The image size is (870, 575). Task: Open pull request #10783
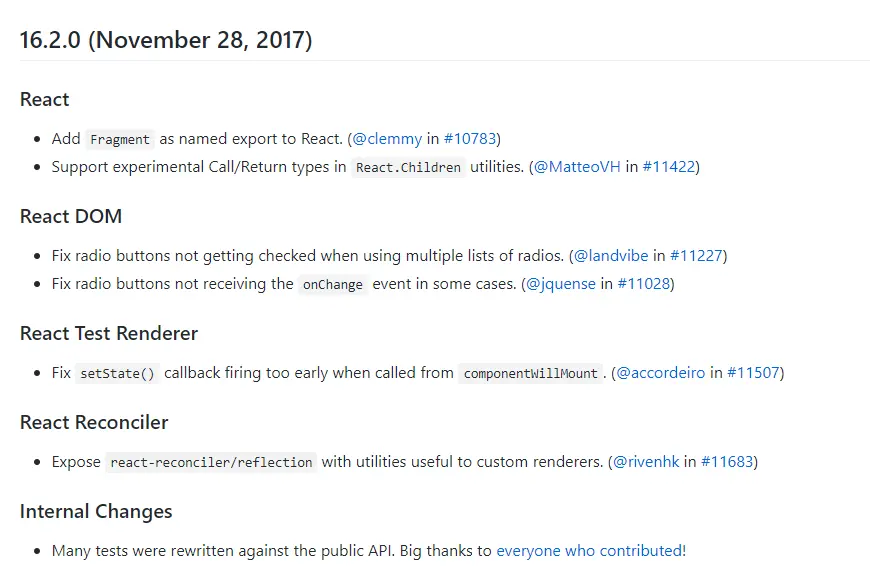click(470, 139)
